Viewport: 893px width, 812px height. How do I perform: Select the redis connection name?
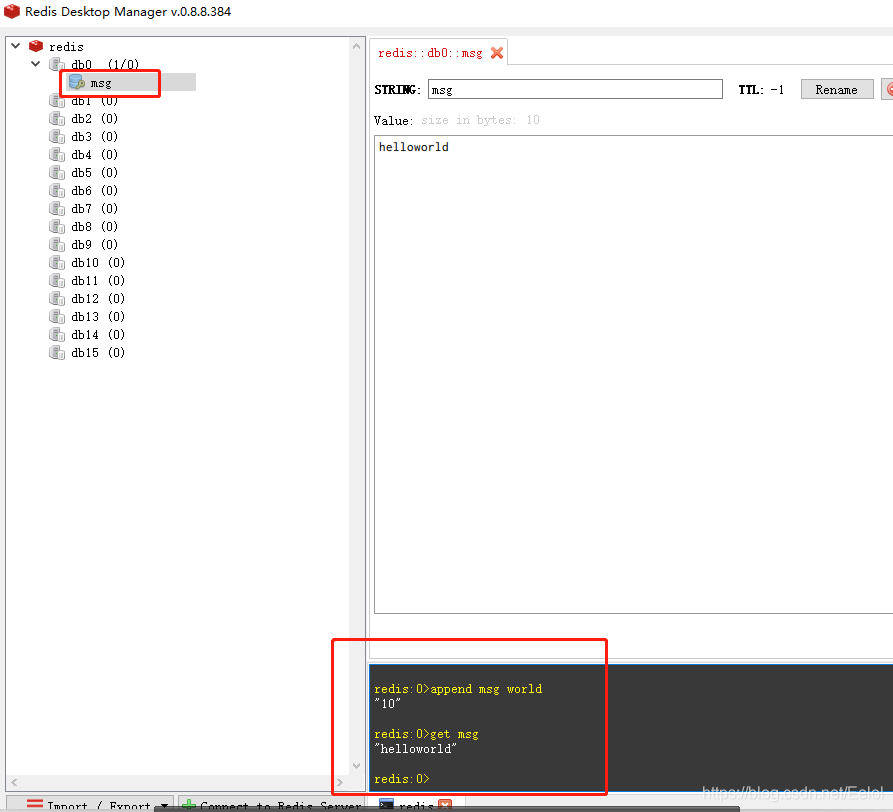(x=66, y=47)
